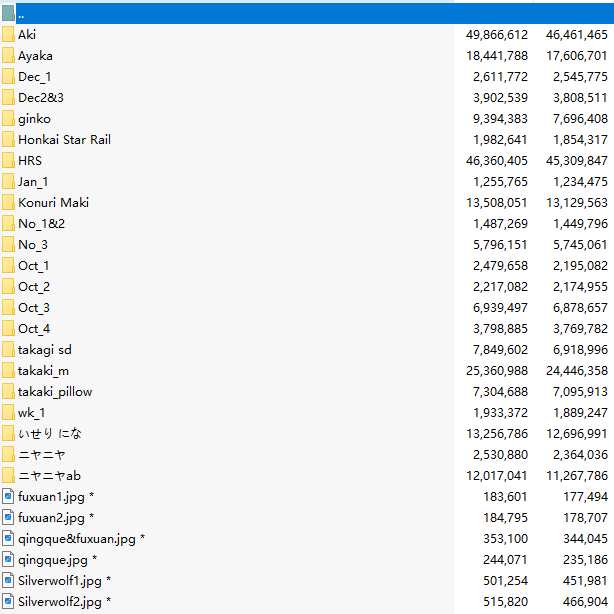The image size is (614, 614).
Task: Click packed size 235,186 for qingque.jpg
Action: pos(585,560)
